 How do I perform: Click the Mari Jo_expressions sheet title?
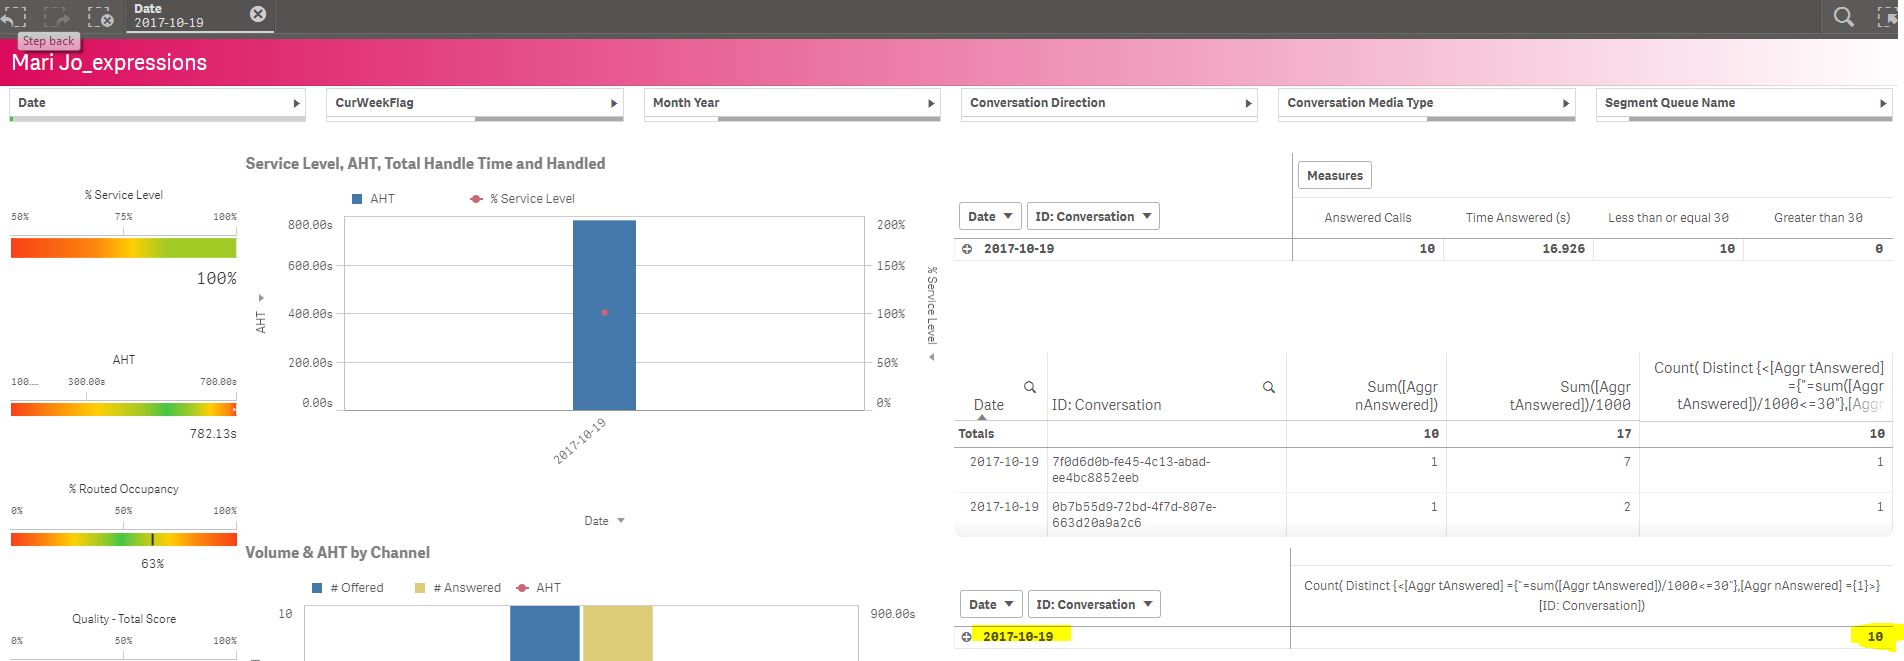pyautogui.click(x=109, y=63)
